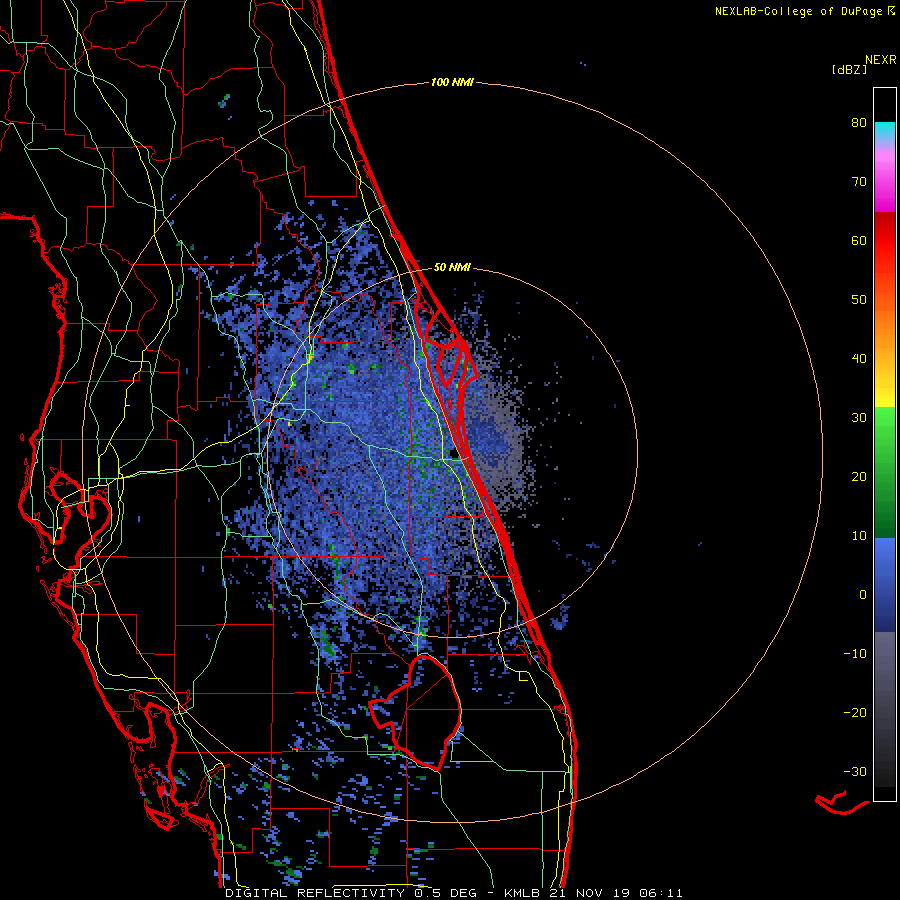Click the "-30" value on the dBZ scale
900x900 pixels.
(x=855, y=771)
